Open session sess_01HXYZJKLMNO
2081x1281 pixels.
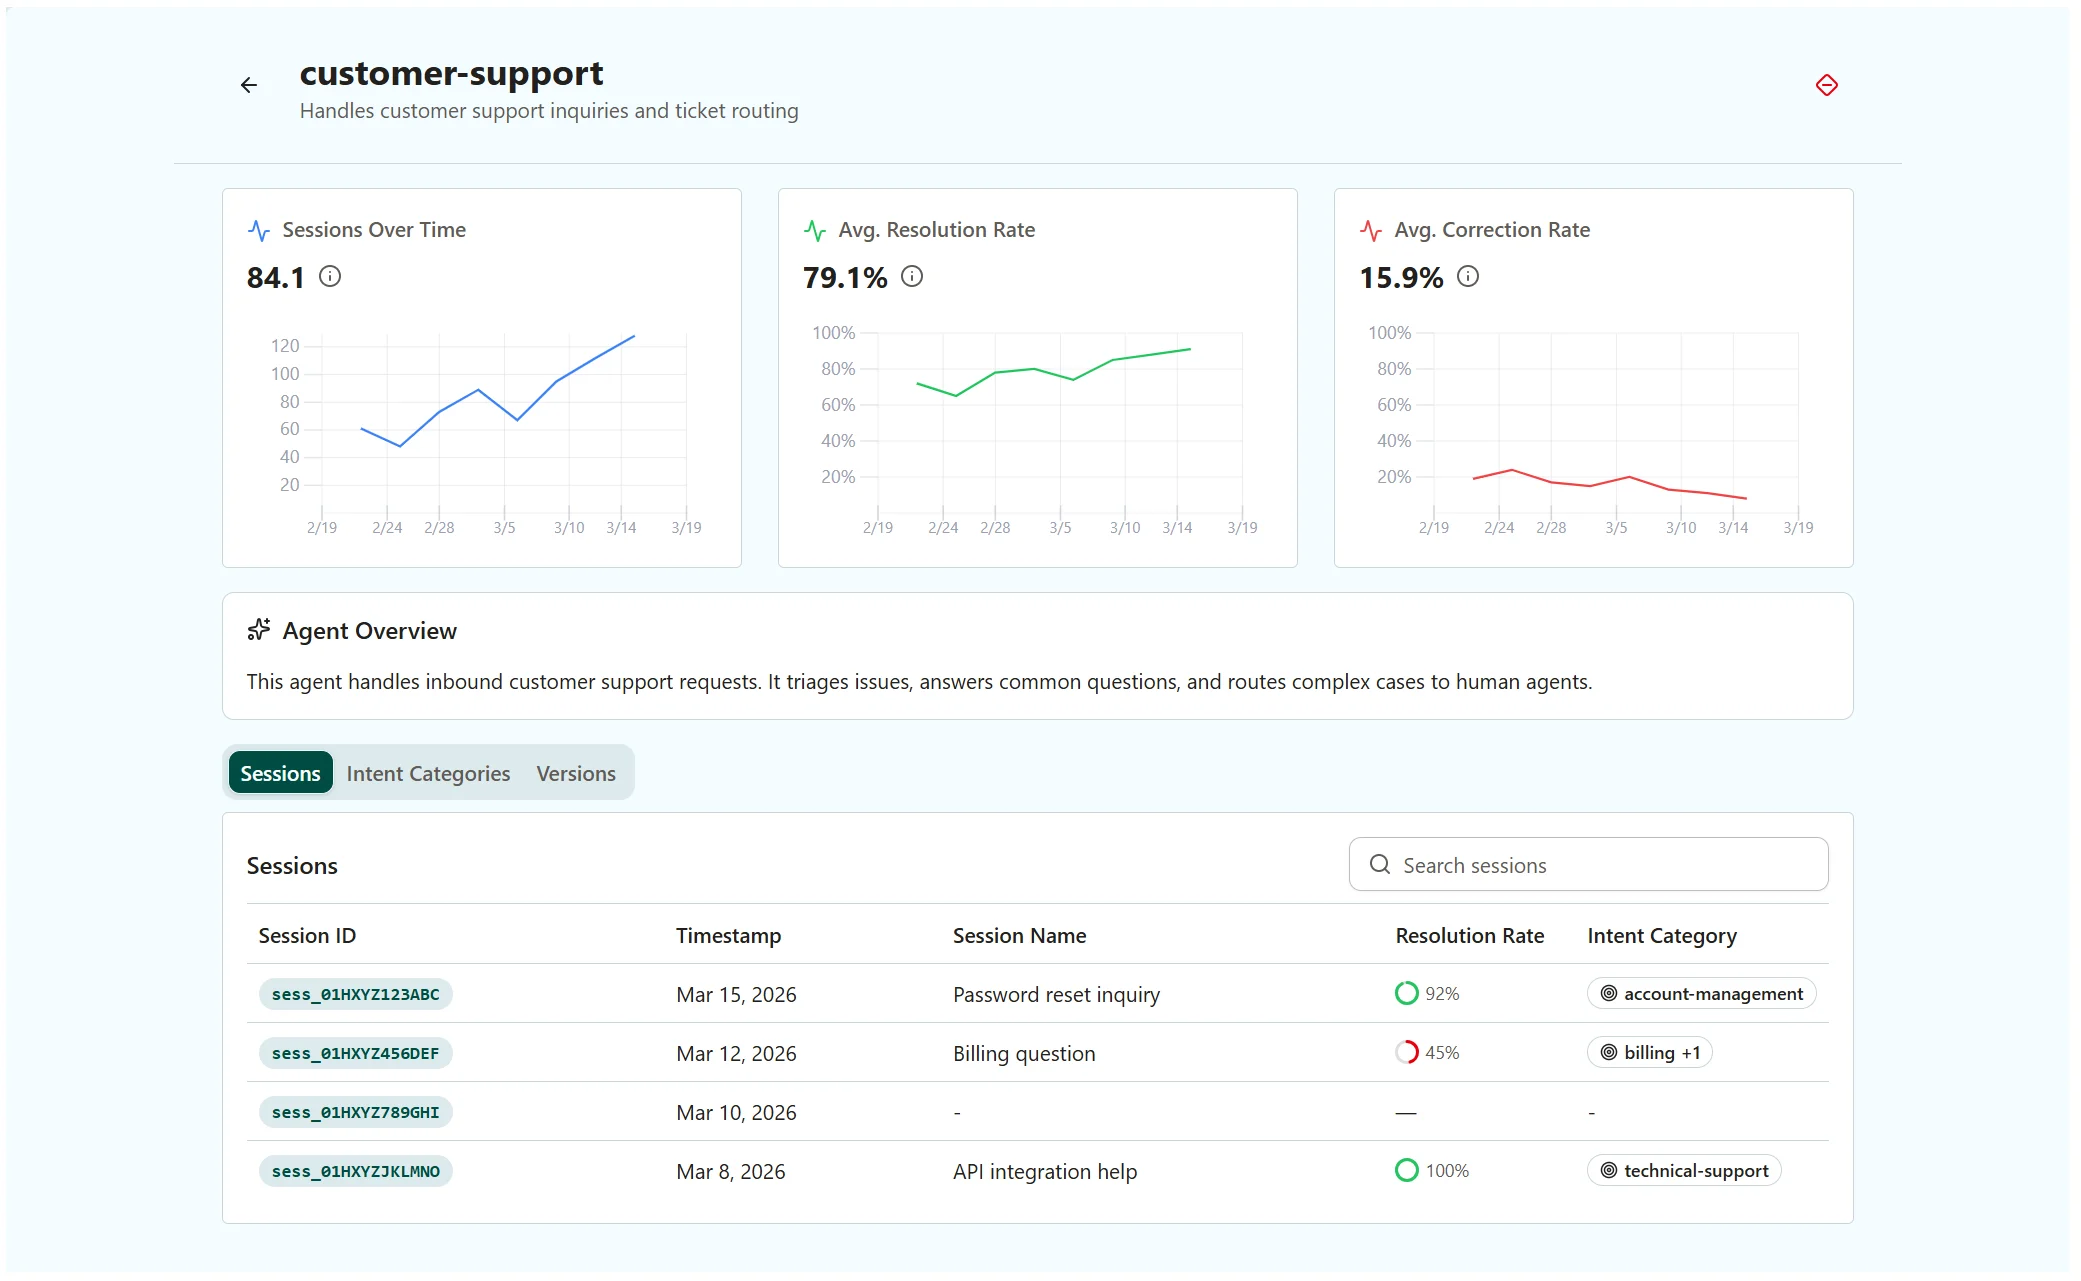[x=356, y=1171]
